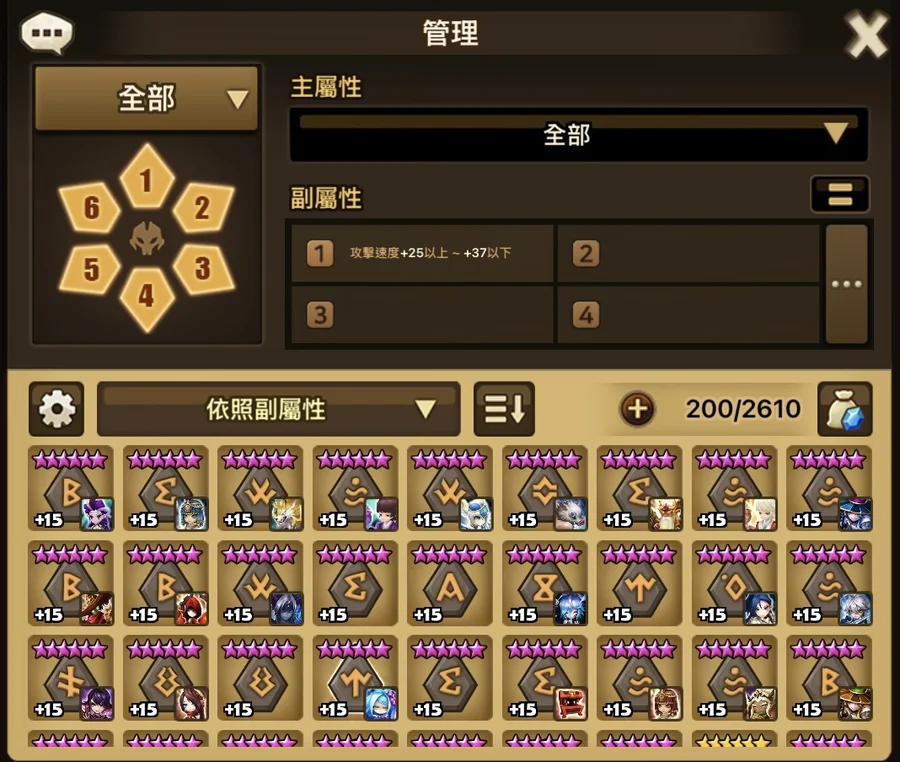
Task: Click the plus icon to expand rune storage
Action: coord(638,409)
